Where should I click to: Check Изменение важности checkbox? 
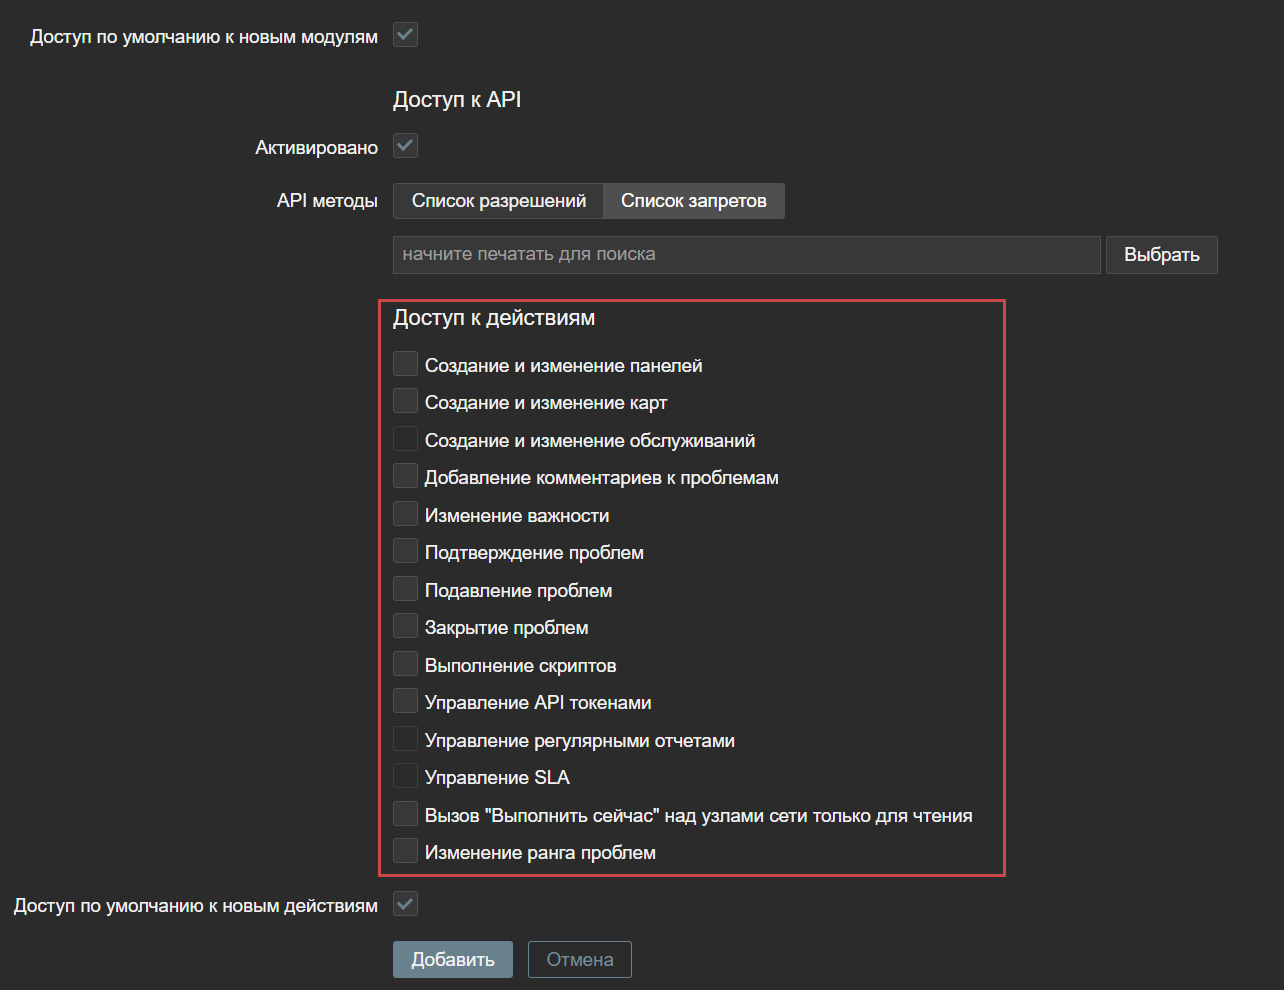pyautogui.click(x=405, y=513)
